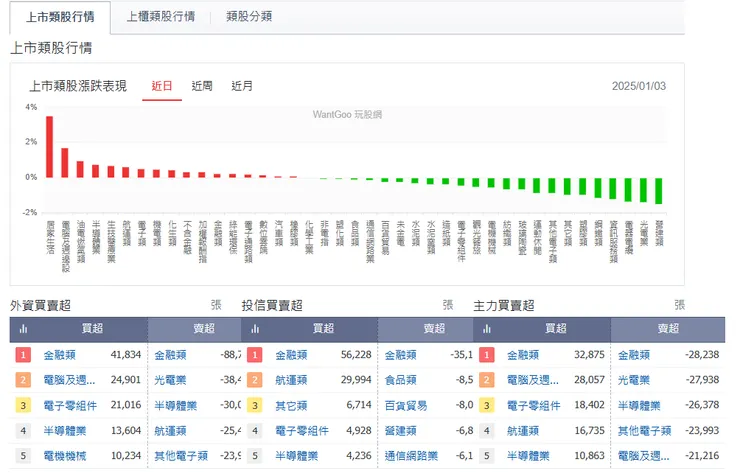Open 金融類 in 外資 賣超 column
The height and width of the screenshot is (473, 740).
click(170, 355)
